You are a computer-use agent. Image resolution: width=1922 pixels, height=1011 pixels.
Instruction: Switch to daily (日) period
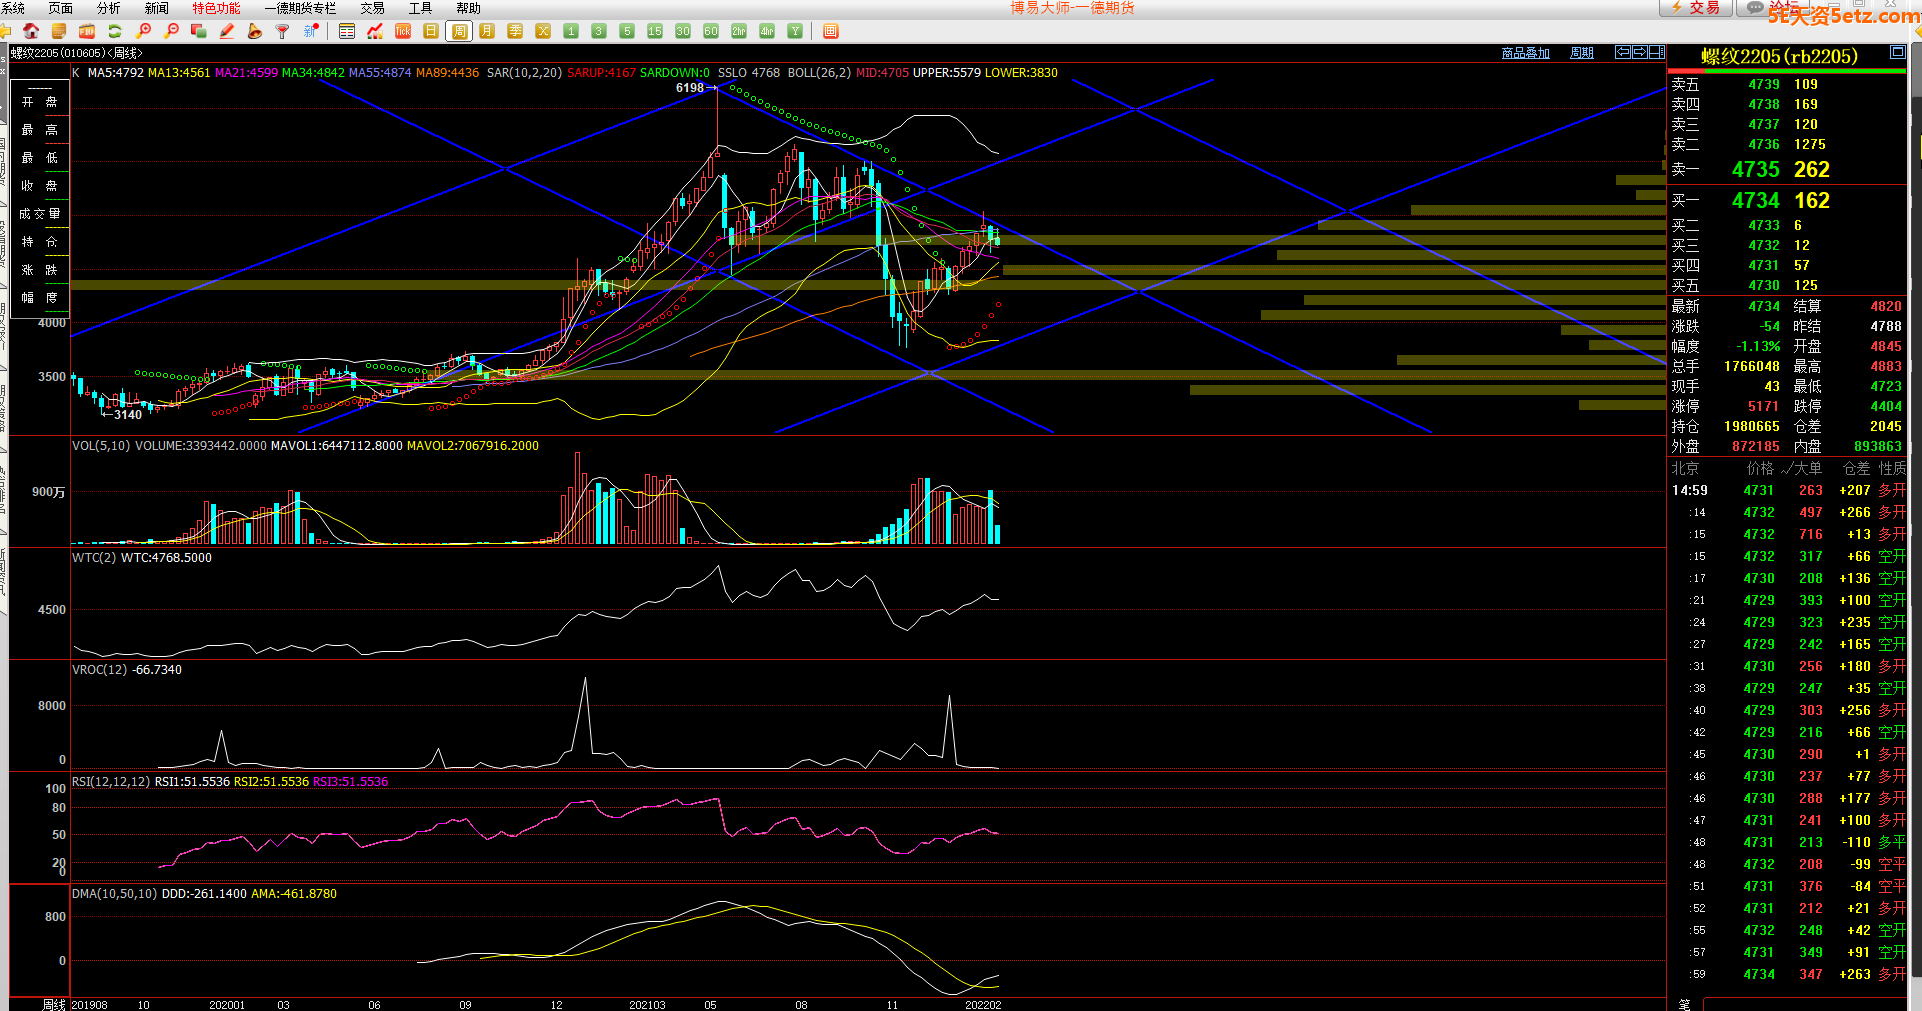pyautogui.click(x=431, y=32)
